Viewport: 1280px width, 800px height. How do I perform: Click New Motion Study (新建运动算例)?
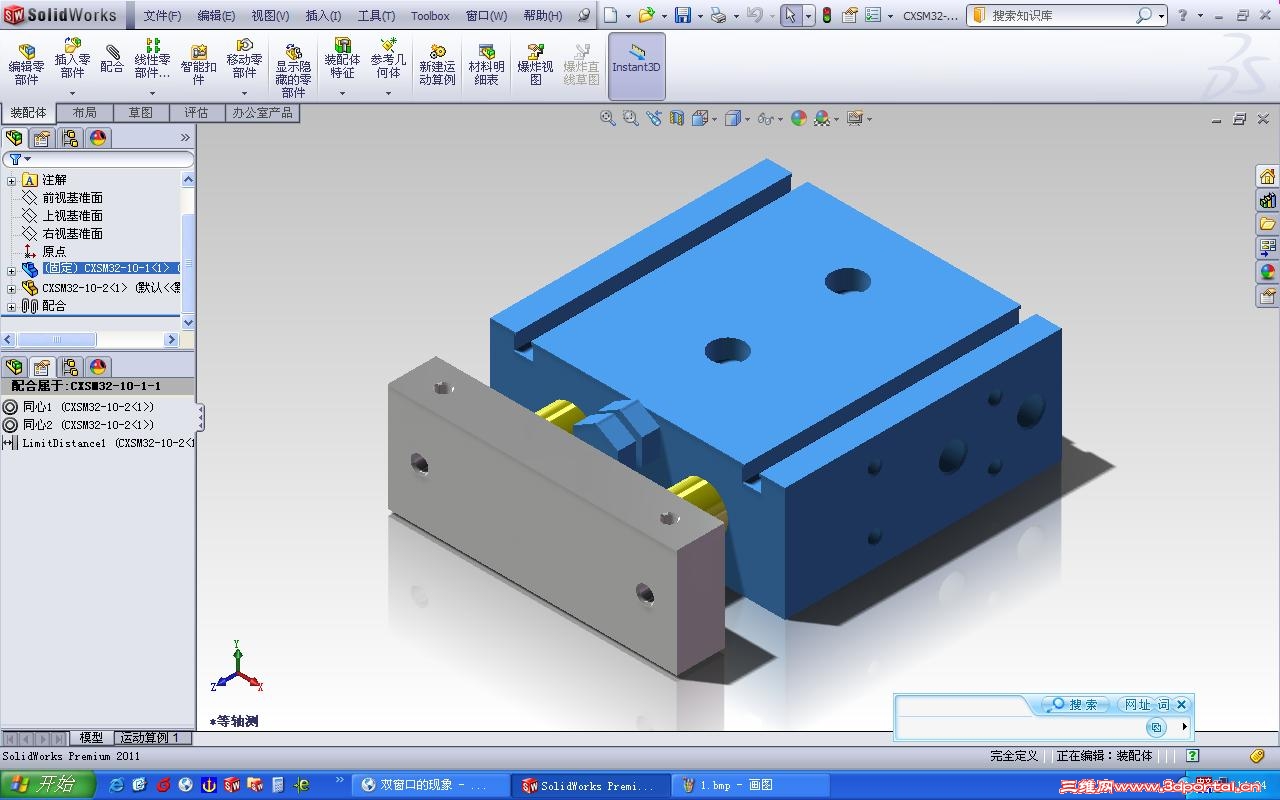437,65
